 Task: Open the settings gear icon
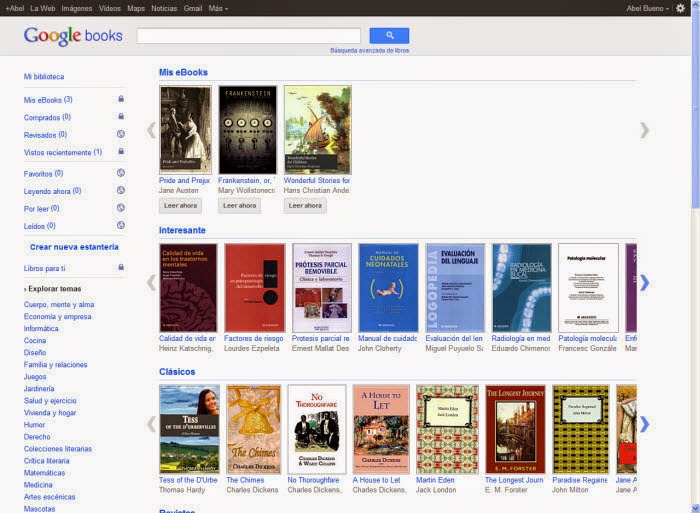(680, 8)
